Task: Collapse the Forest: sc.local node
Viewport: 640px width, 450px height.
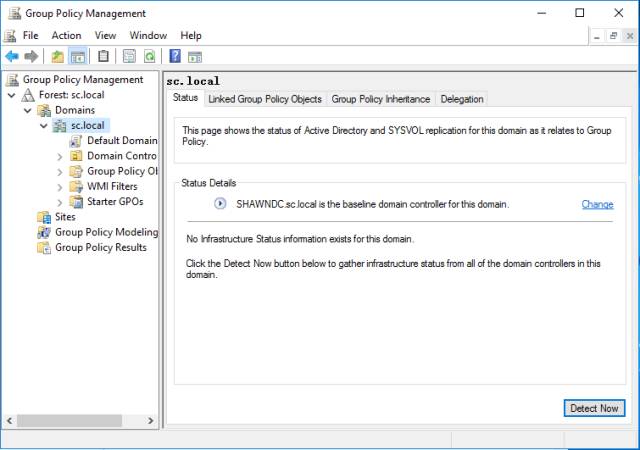Action: pyautogui.click(x=12, y=95)
